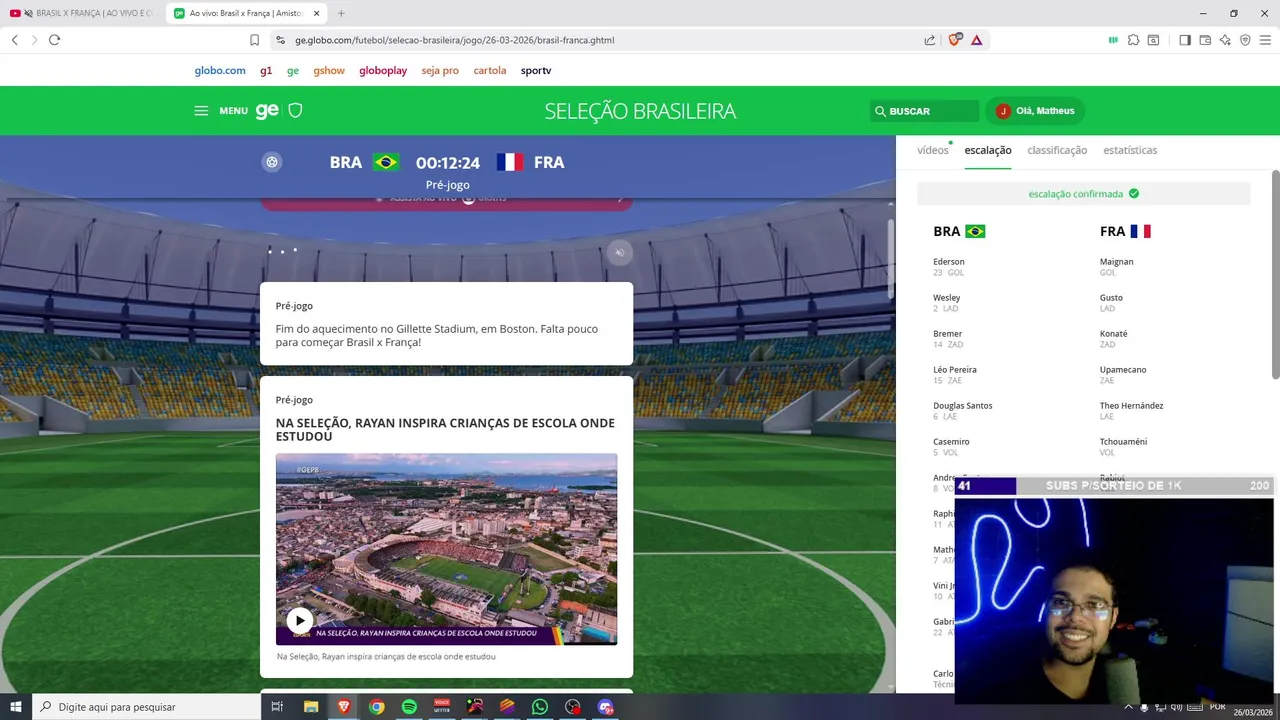Screen dimensions: 1280x720
Task: Open Brave Rewards triangle icon
Action: 976,40
